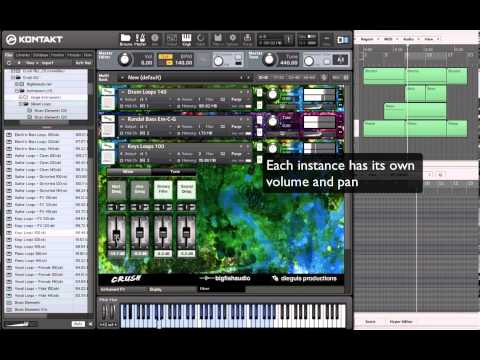Click the wrench icon of Randal Bass Em-C-G
Screen dimensions: 480x360
(x=108, y=119)
